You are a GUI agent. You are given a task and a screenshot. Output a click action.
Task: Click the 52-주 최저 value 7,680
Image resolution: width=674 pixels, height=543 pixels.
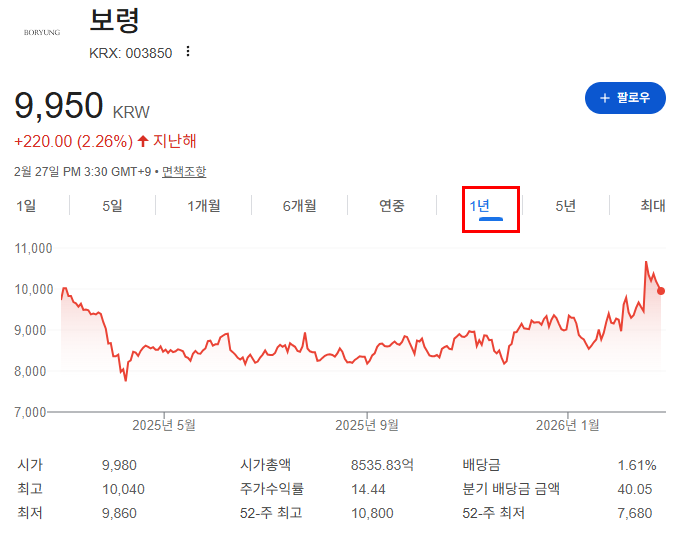(x=635, y=513)
